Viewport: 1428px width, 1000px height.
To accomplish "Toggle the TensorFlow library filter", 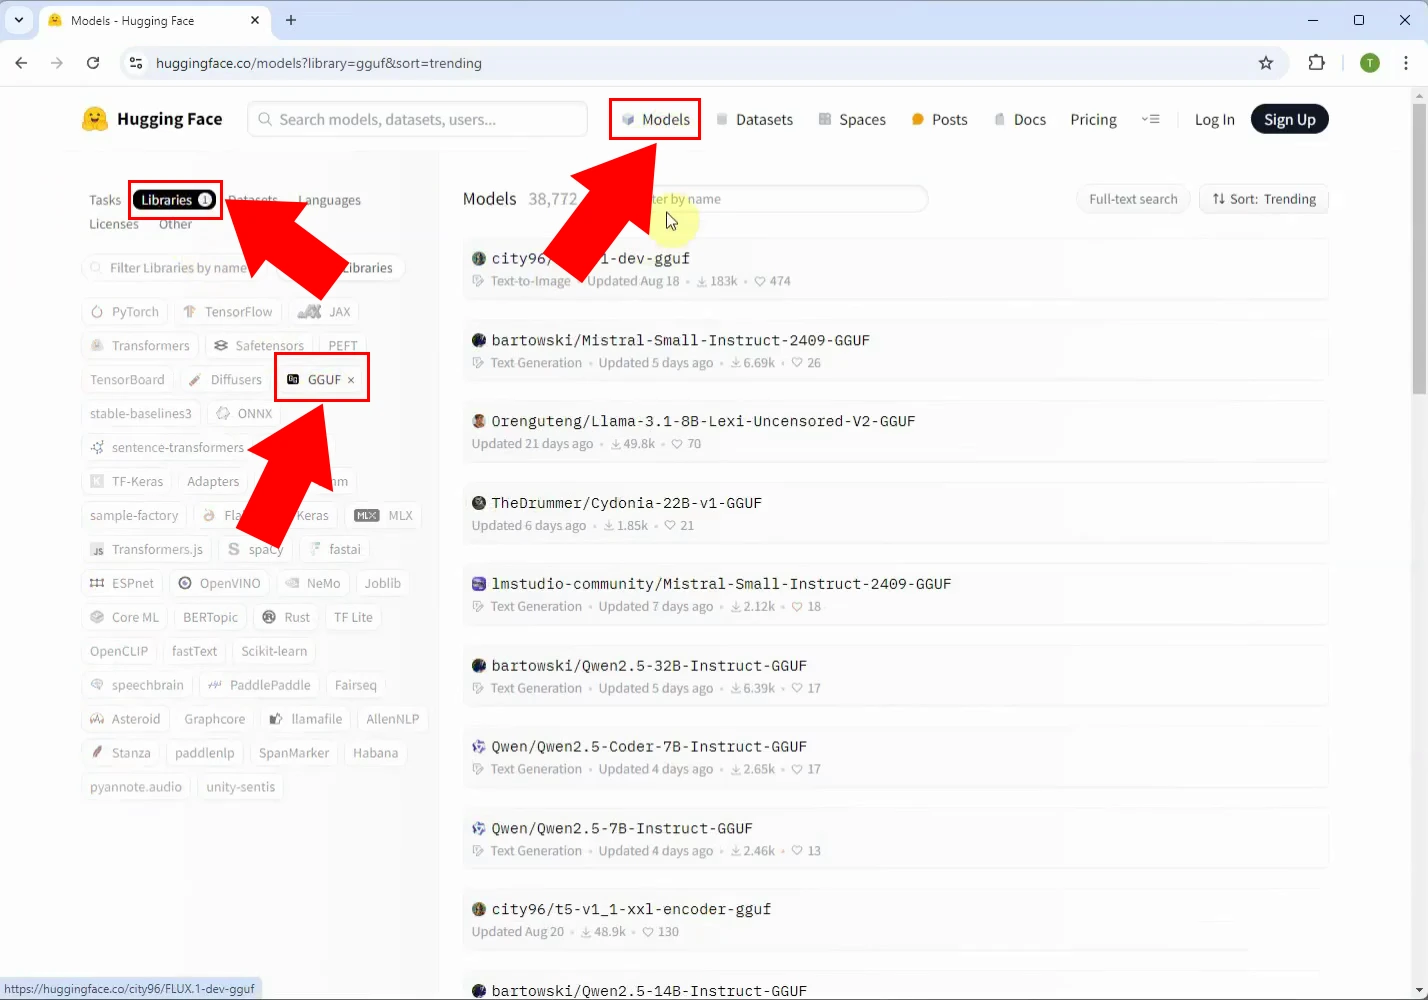I will pyautogui.click(x=228, y=312).
